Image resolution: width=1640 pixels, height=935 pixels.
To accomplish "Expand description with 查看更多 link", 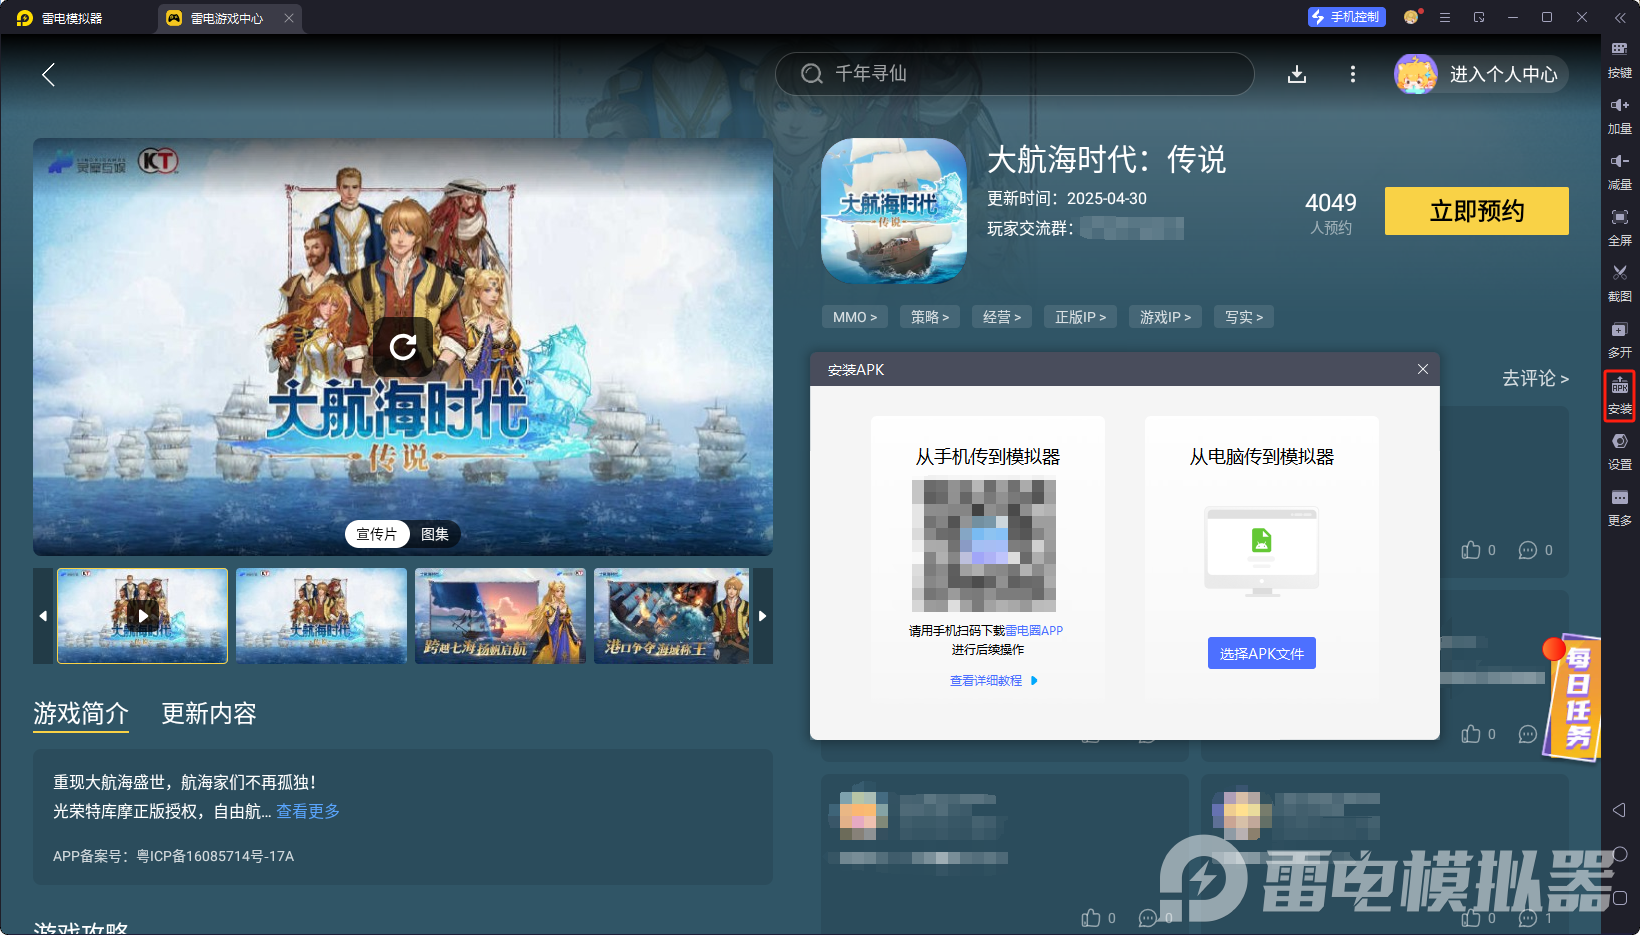I will (308, 811).
